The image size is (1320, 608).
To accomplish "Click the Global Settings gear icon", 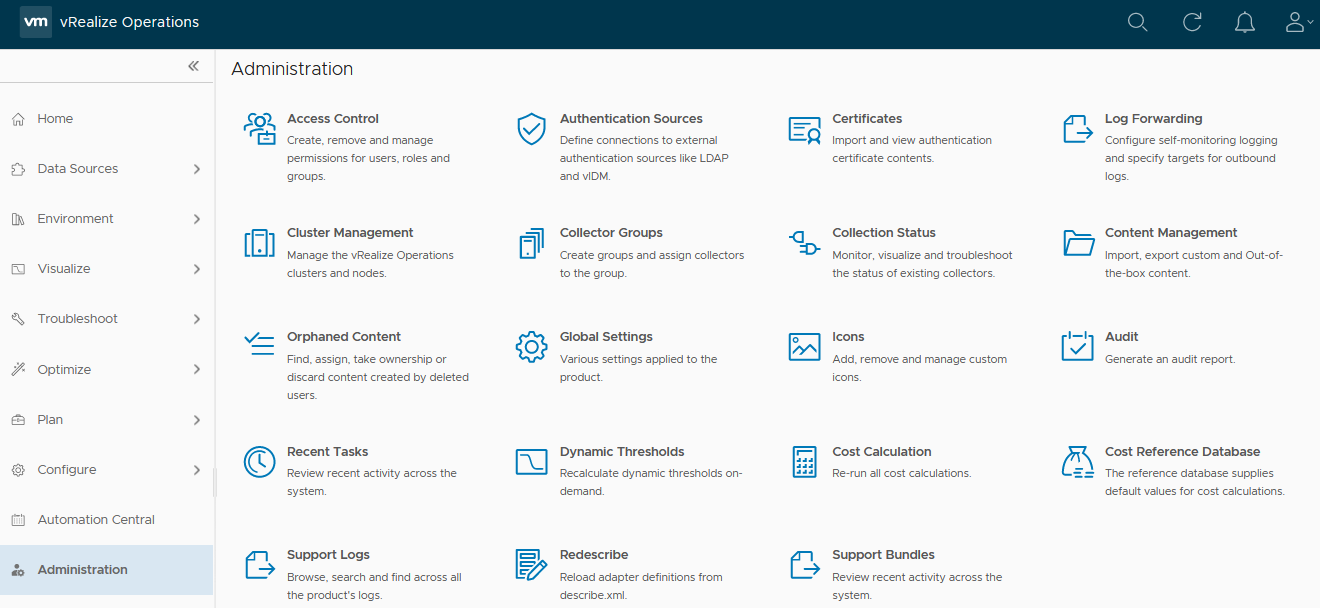I will 531,347.
